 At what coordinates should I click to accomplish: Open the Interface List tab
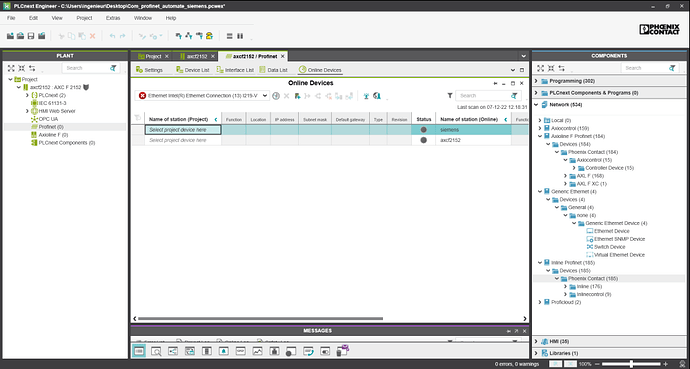click(235, 70)
